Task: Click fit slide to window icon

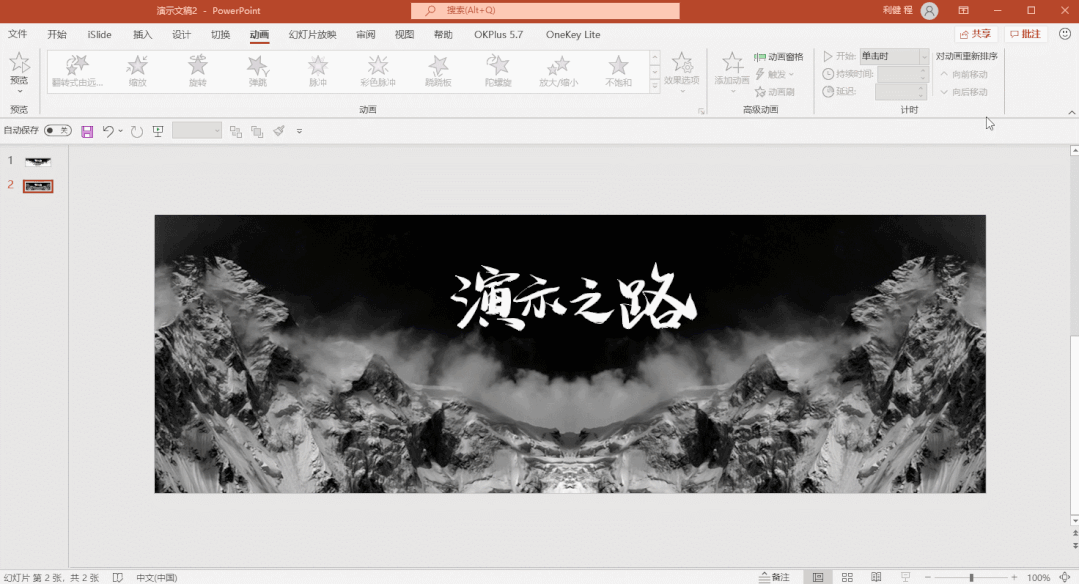Action: [x=1065, y=577]
